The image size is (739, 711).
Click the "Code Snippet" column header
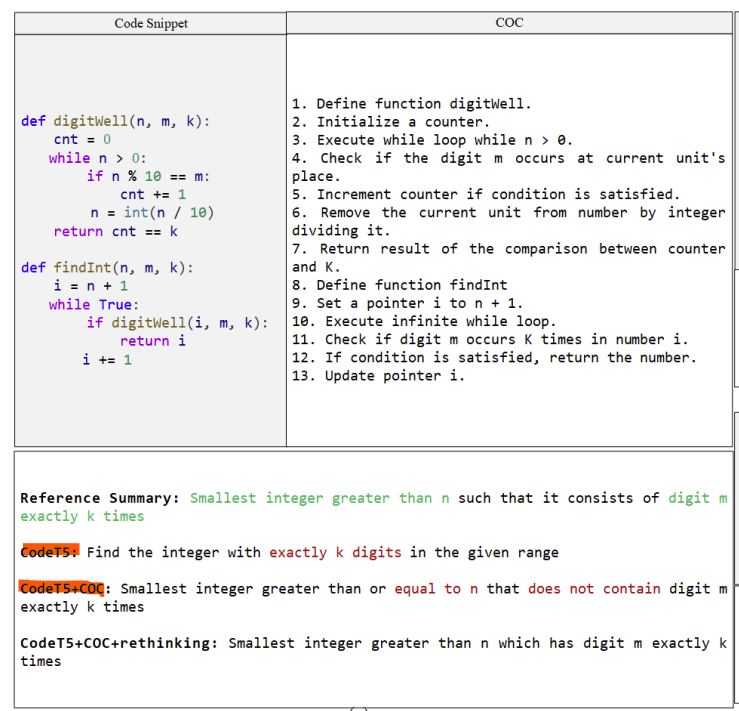[x=151, y=23]
